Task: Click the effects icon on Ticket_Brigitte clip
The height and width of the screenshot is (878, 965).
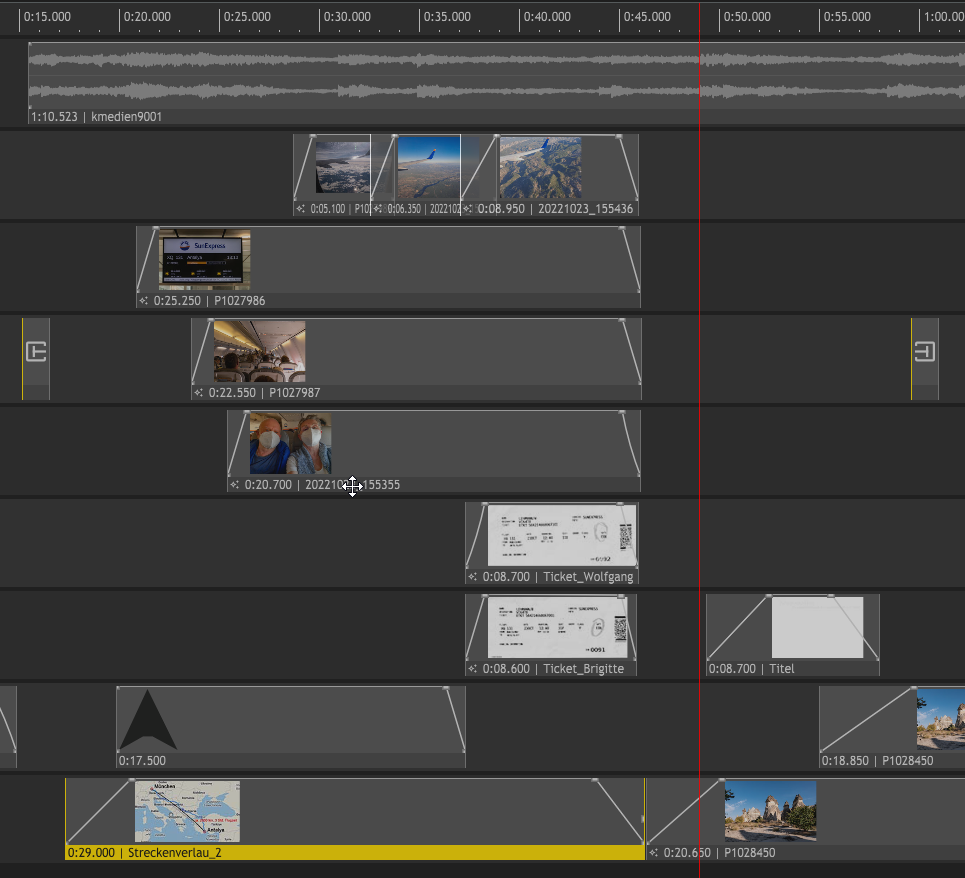Action: pos(472,669)
